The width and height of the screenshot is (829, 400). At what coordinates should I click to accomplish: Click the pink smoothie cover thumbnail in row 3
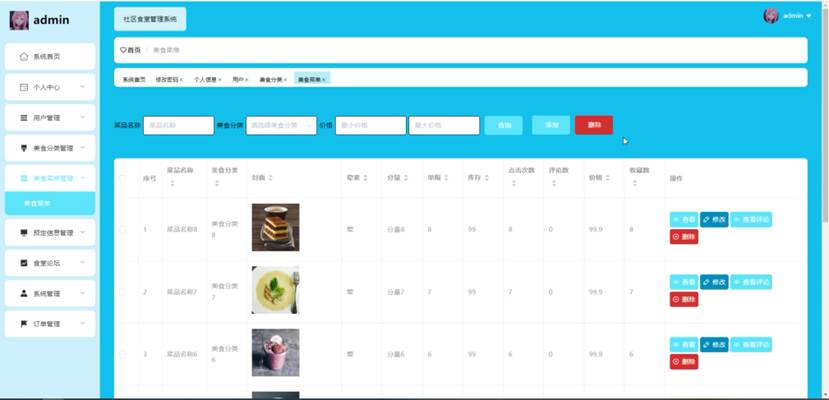coord(275,352)
